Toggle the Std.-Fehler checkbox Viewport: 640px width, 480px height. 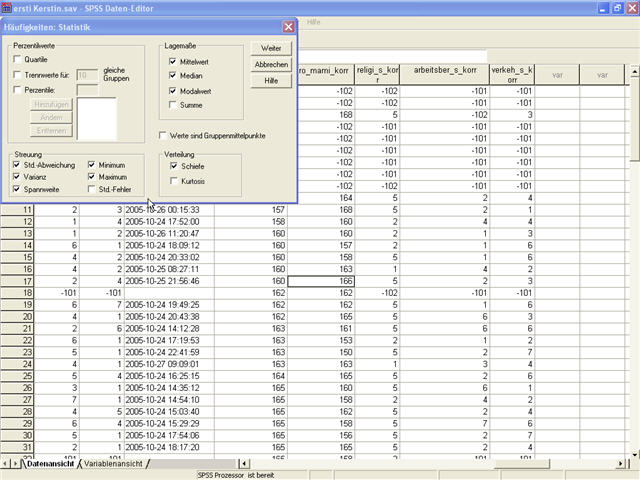[92, 188]
